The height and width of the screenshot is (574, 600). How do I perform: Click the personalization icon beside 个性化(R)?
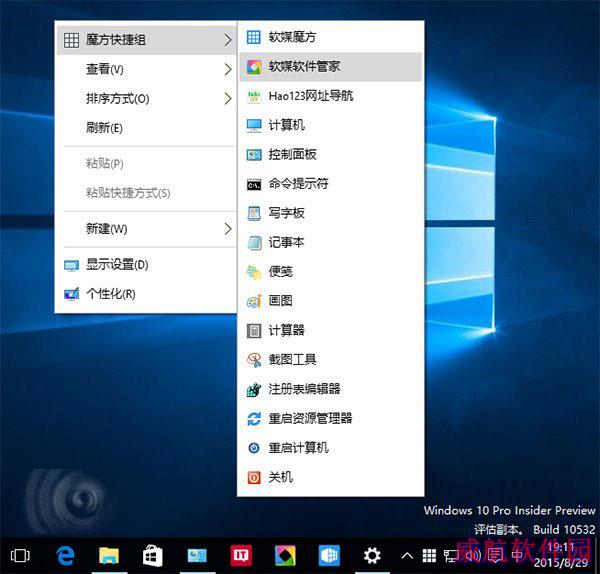click(x=72, y=294)
